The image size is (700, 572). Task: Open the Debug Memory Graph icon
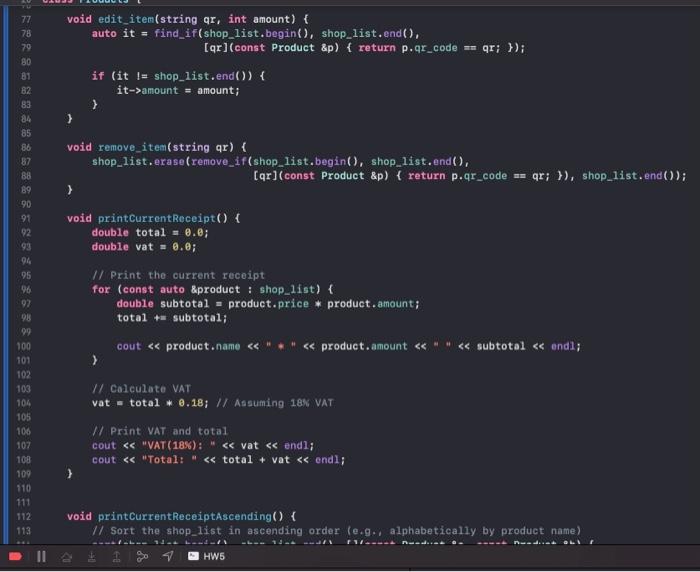click(142, 556)
